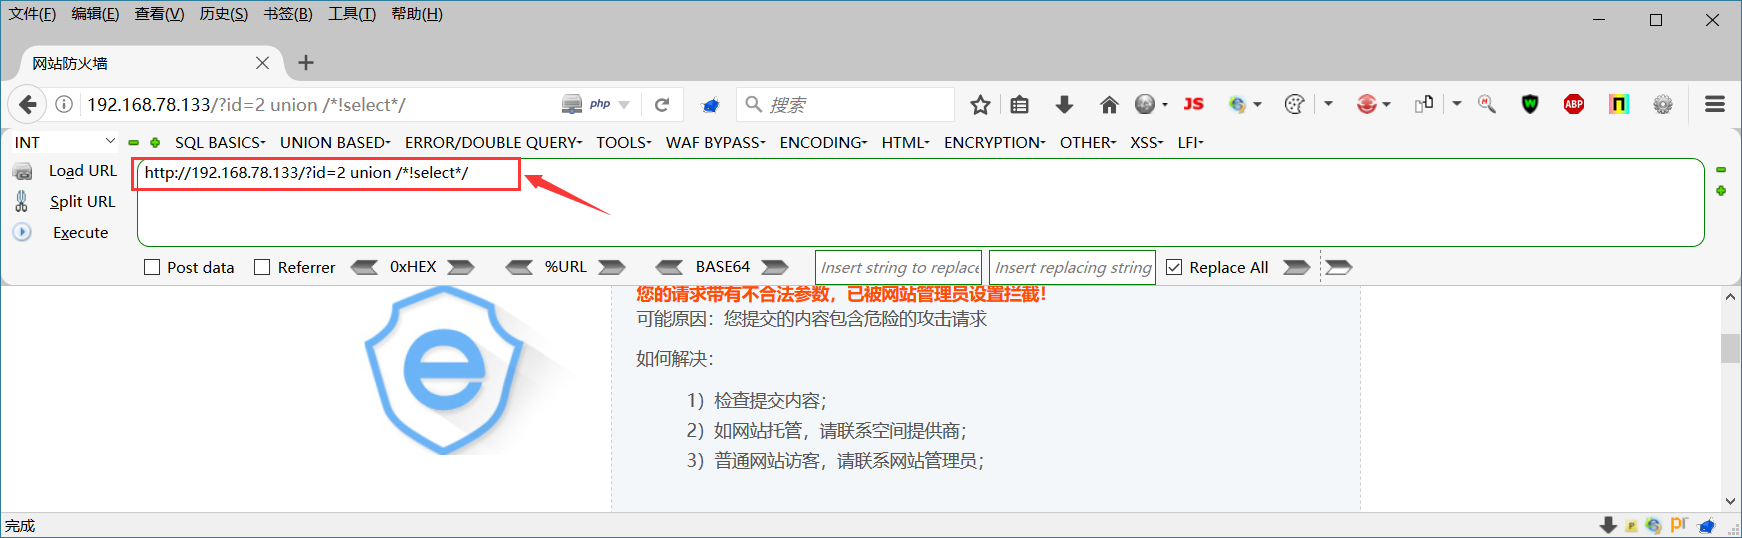Open the cookie manager icon
Screen dimensions: 1742x538
tap(1294, 104)
